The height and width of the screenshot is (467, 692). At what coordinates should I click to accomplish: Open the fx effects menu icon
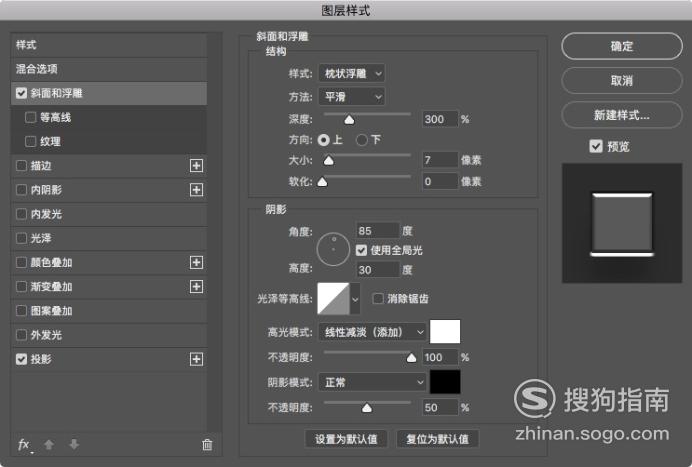pos(24,444)
